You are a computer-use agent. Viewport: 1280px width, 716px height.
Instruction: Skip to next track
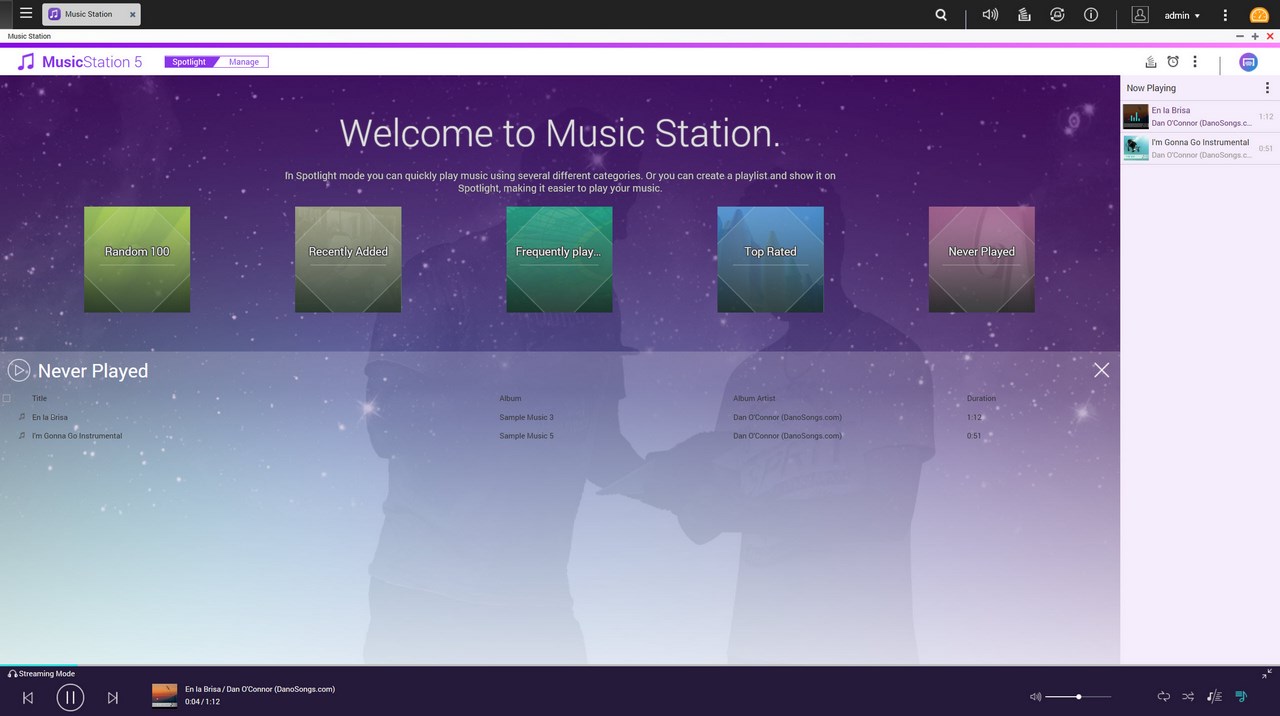pyautogui.click(x=112, y=697)
